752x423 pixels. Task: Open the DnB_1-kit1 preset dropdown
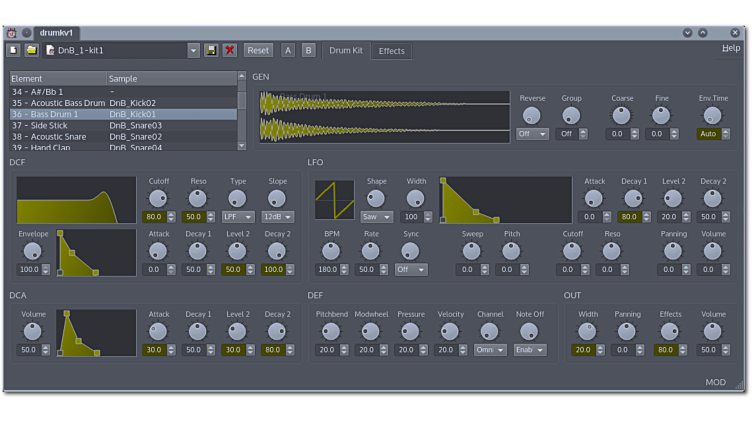(193, 50)
